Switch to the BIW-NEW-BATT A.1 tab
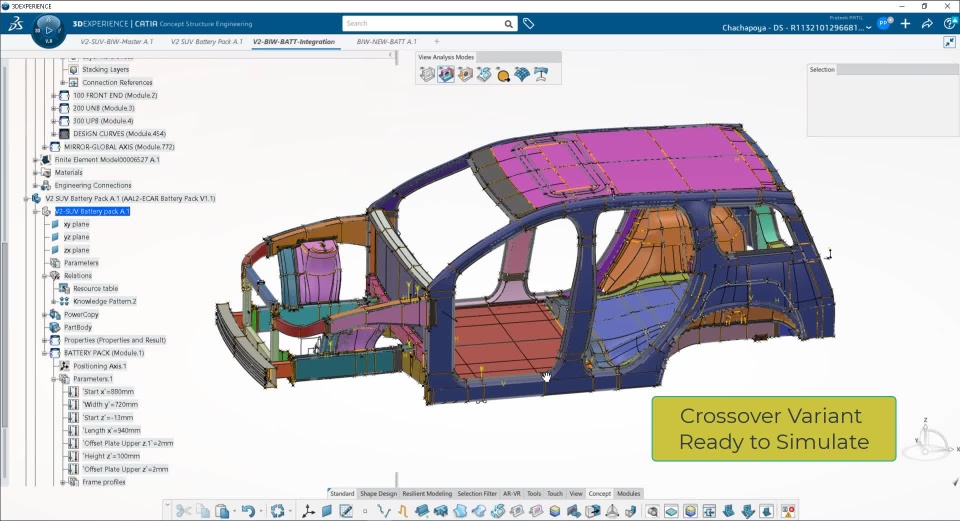The height and width of the screenshot is (521, 960). [x=386, y=42]
